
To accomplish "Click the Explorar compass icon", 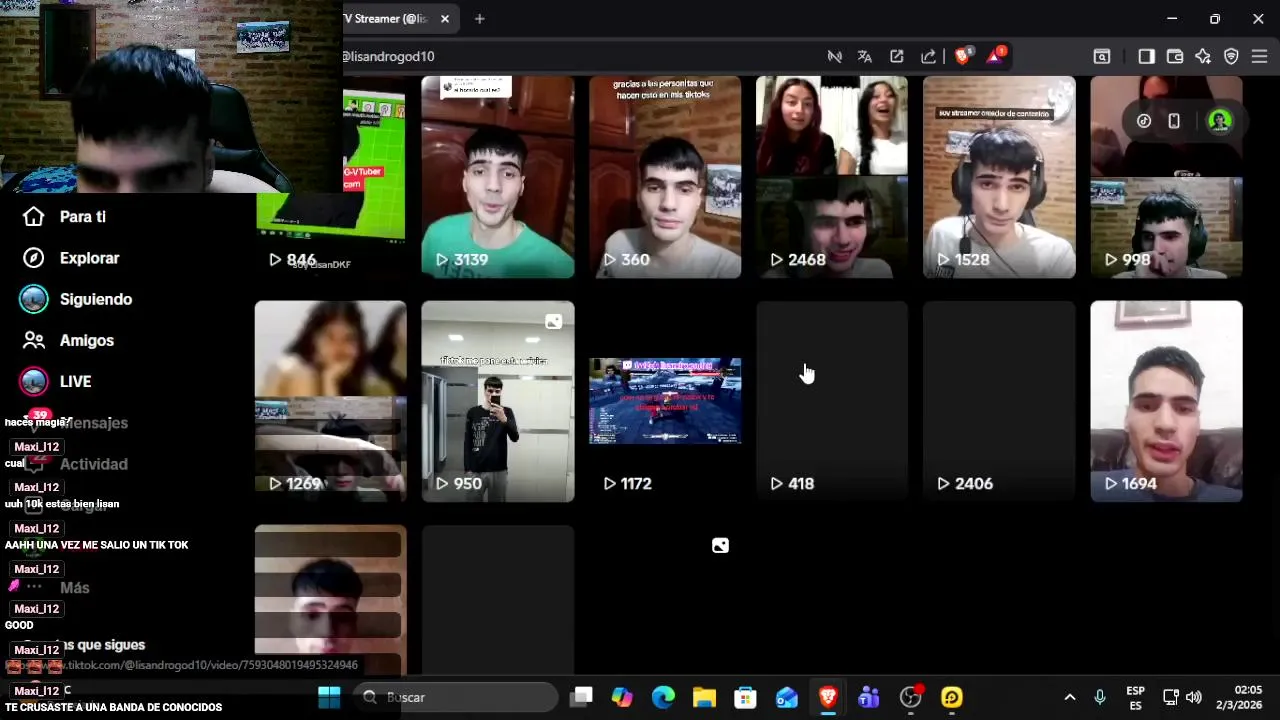I will (34, 258).
